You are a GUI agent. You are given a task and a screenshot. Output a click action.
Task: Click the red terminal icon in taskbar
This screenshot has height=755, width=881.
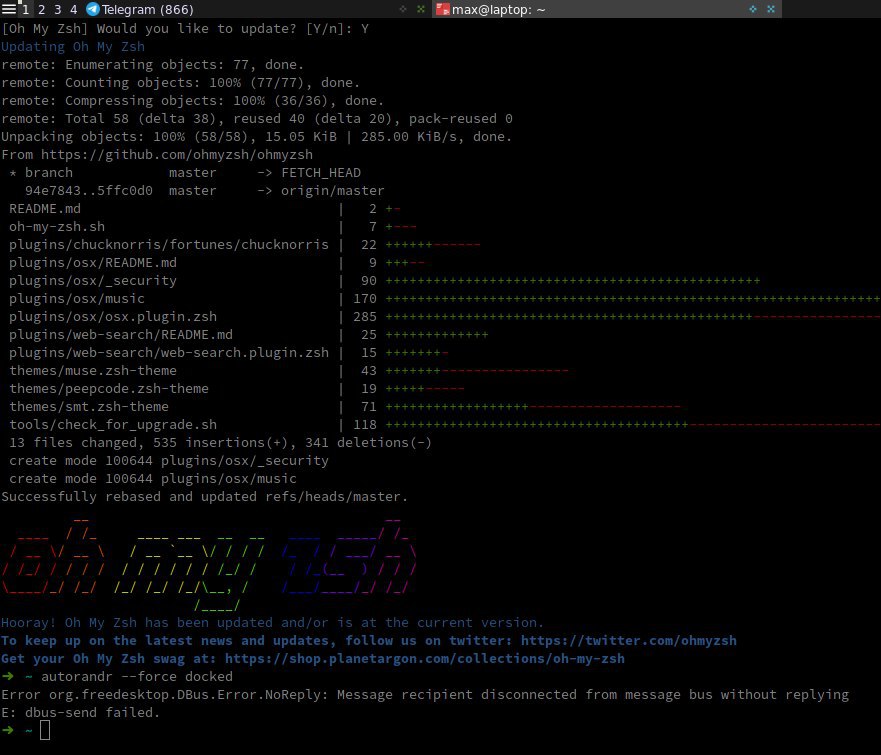pos(443,9)
